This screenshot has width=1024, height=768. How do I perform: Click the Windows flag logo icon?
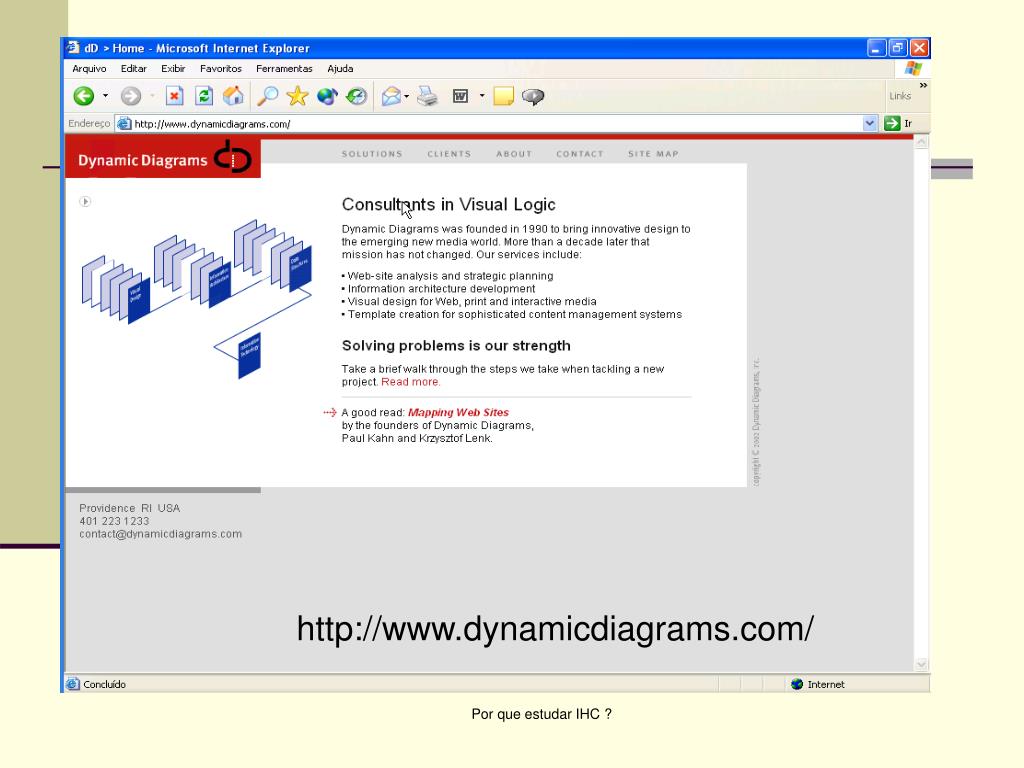pyautogui.click(x=913, y=68)
